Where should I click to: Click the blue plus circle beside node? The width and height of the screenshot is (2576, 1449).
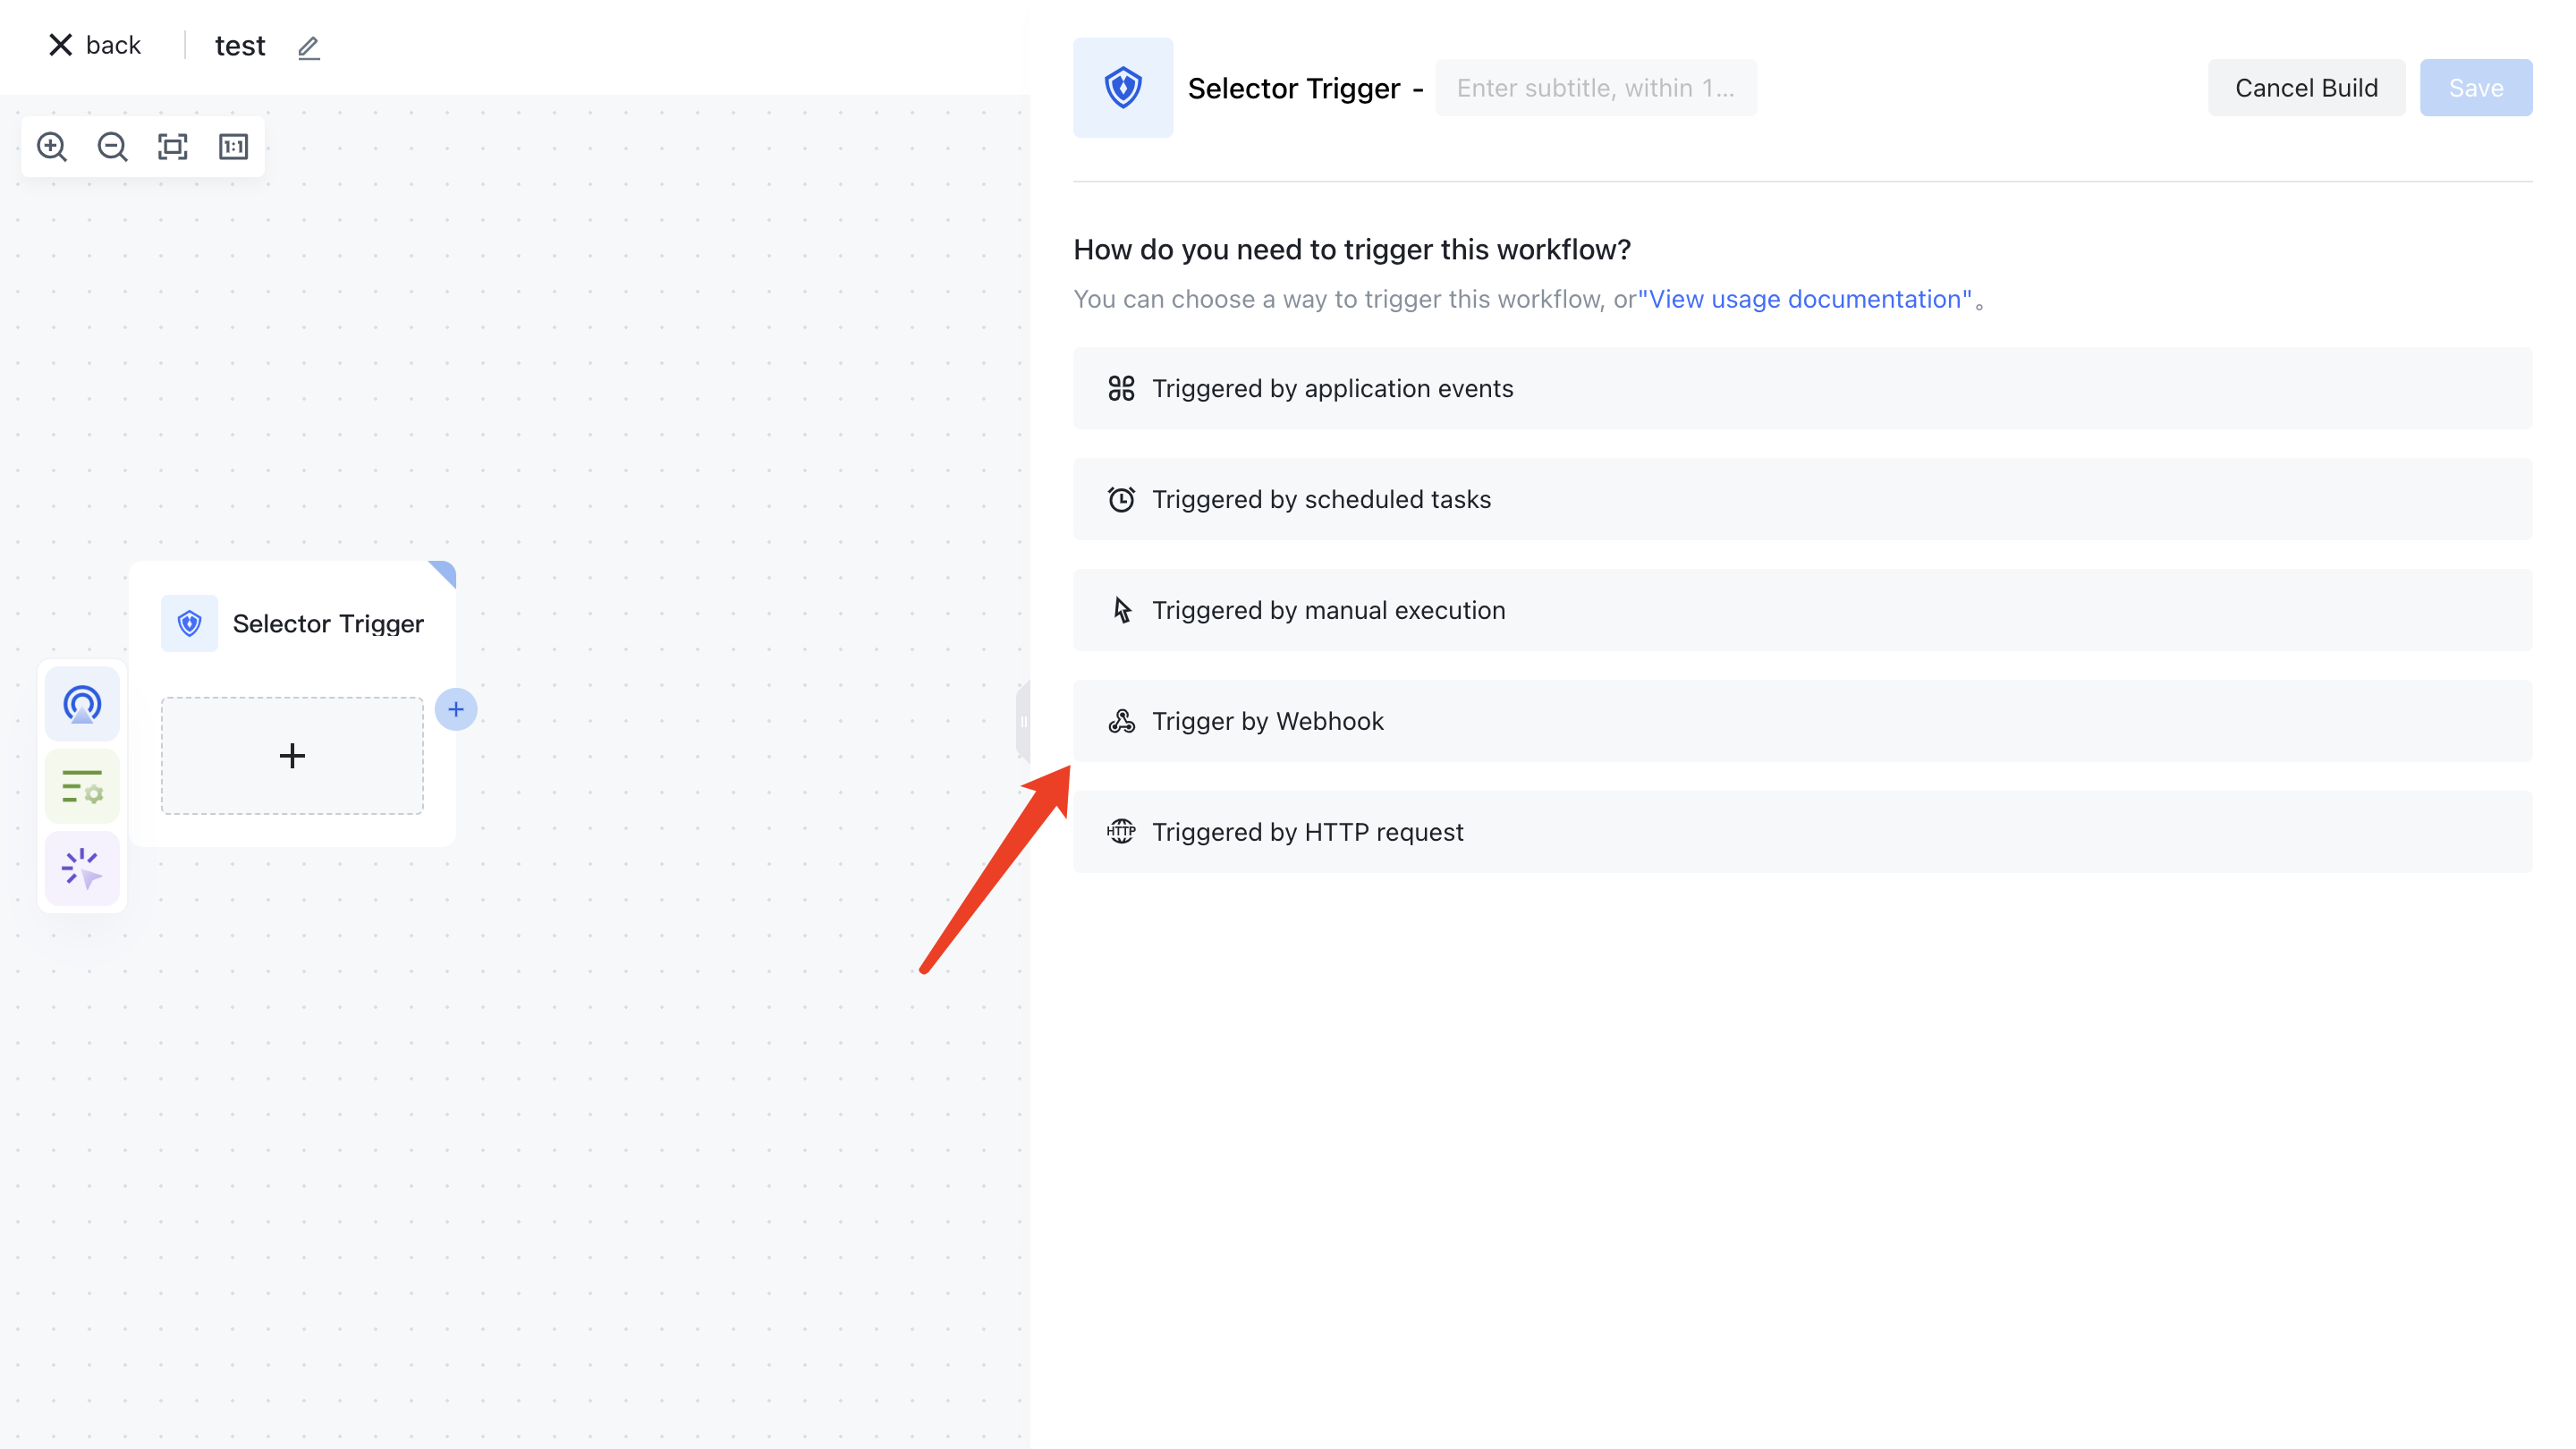tap(456, 710)
